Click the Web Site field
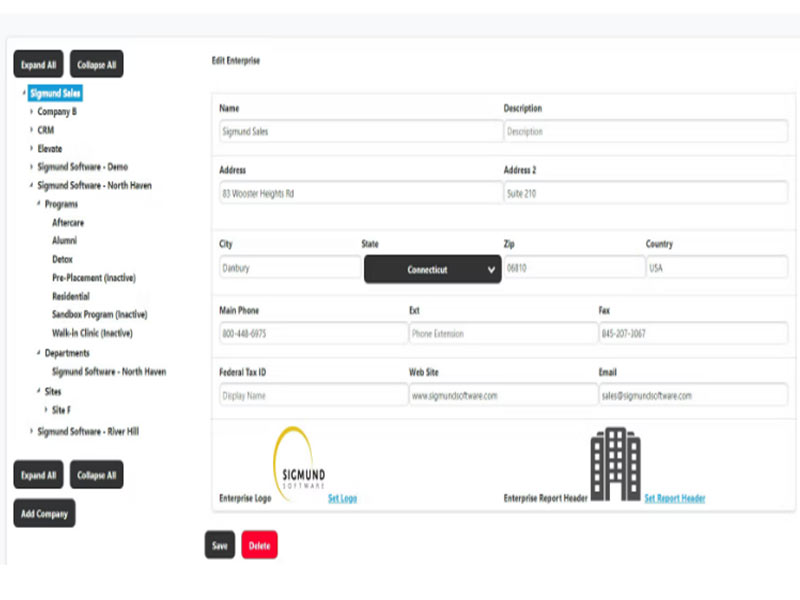This screenshot has height=600, width=800. pos(503,395)
